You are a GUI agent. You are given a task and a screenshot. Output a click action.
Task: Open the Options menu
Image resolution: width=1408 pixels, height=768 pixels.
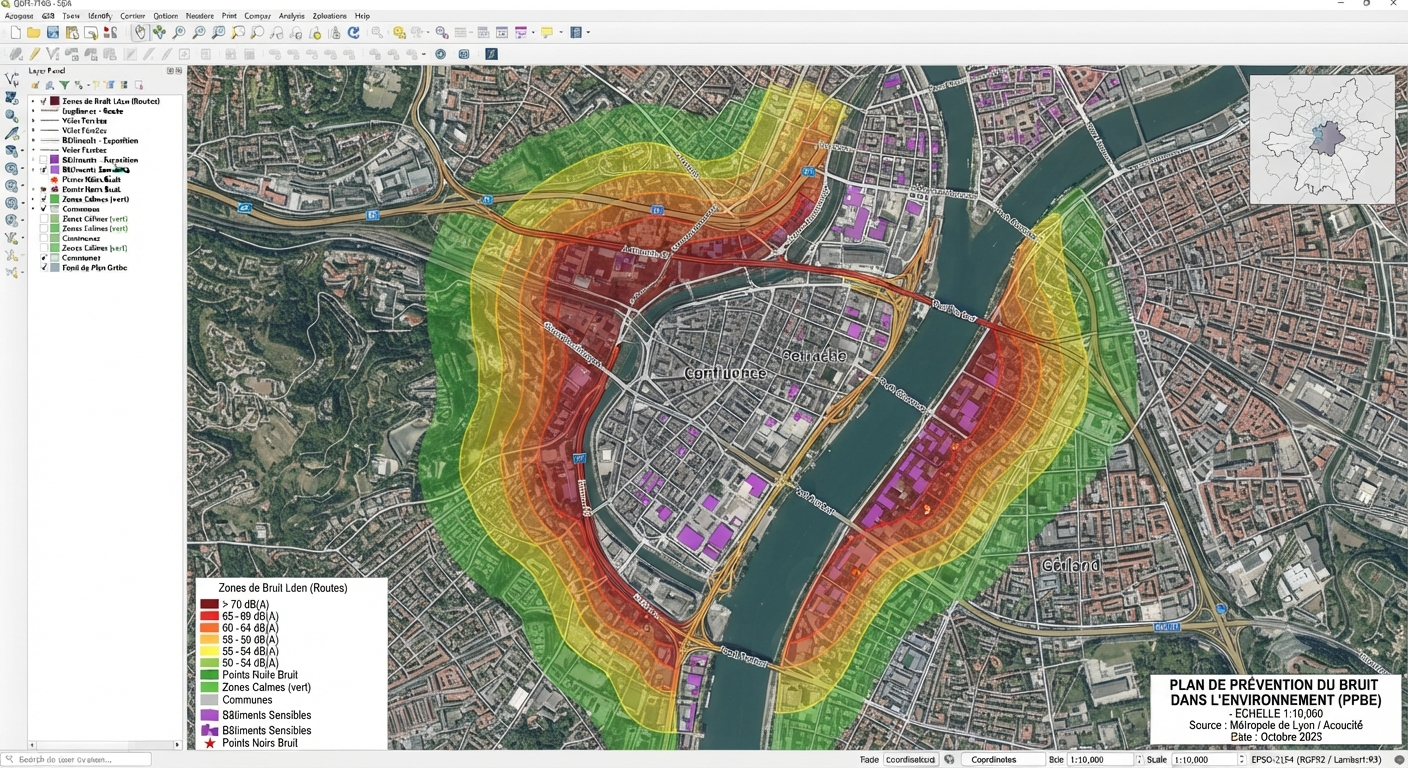(166, 16)
